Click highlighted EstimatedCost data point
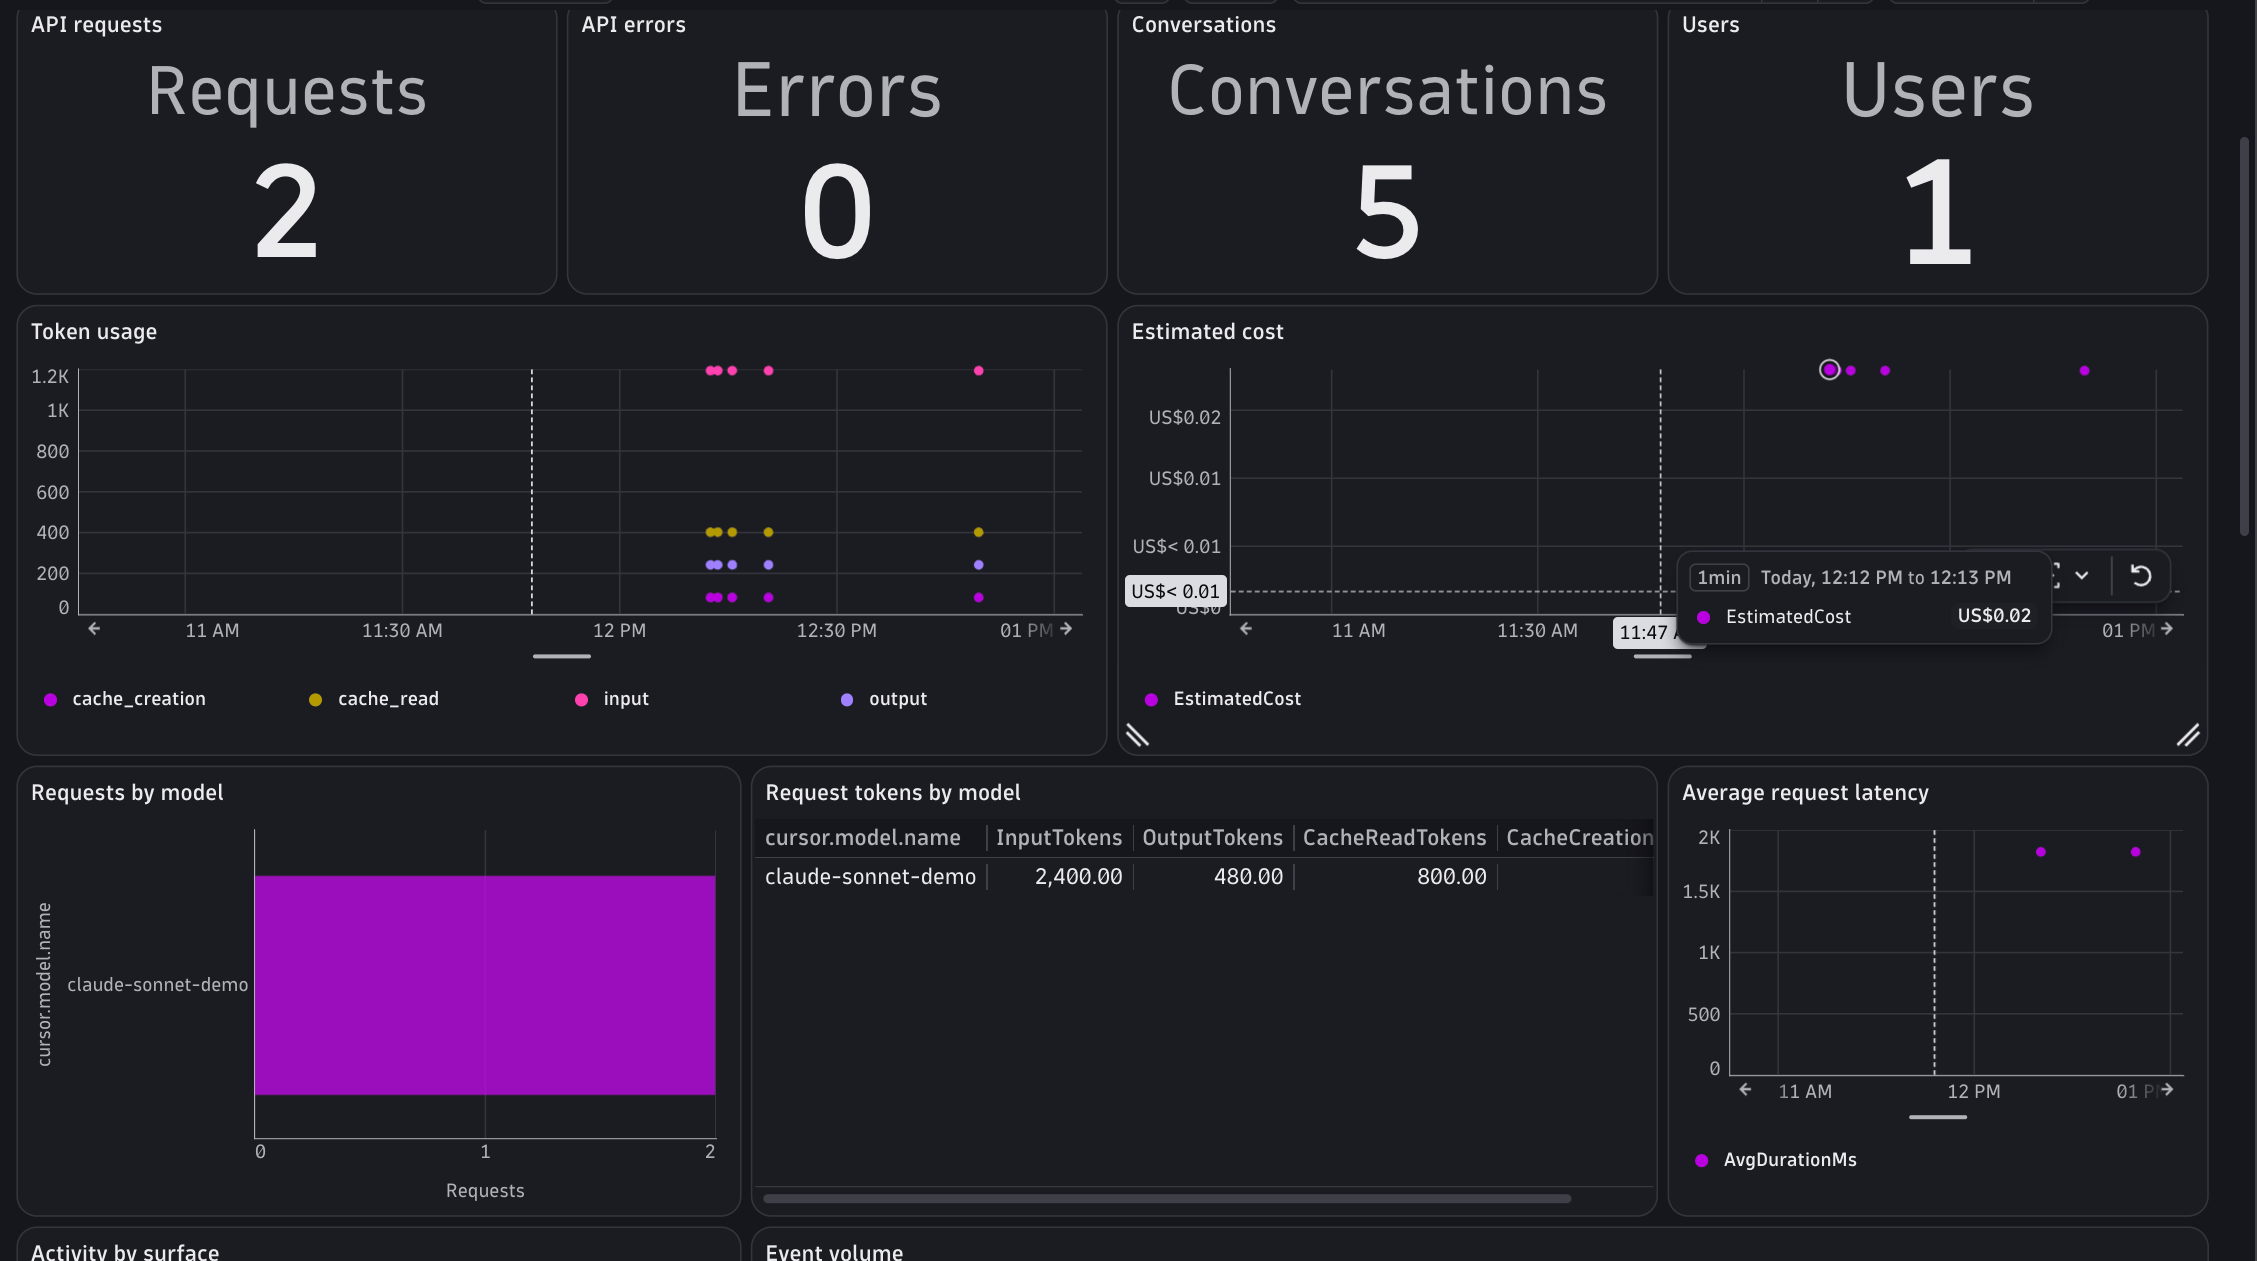Screen dimensions: 2257x1261 (x=1829, y=370)
